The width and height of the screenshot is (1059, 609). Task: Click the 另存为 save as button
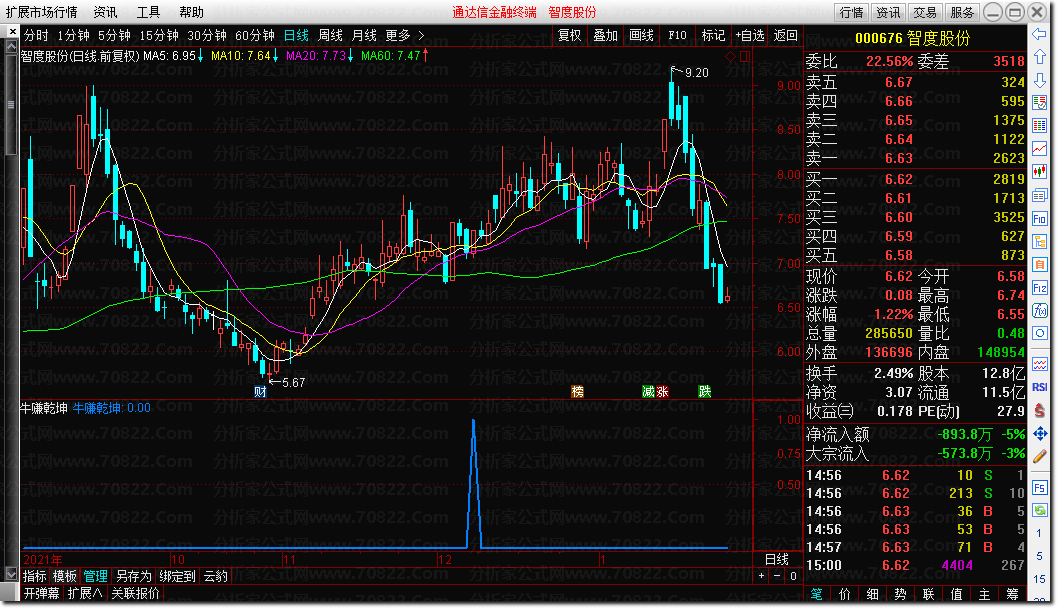(134, 576)
